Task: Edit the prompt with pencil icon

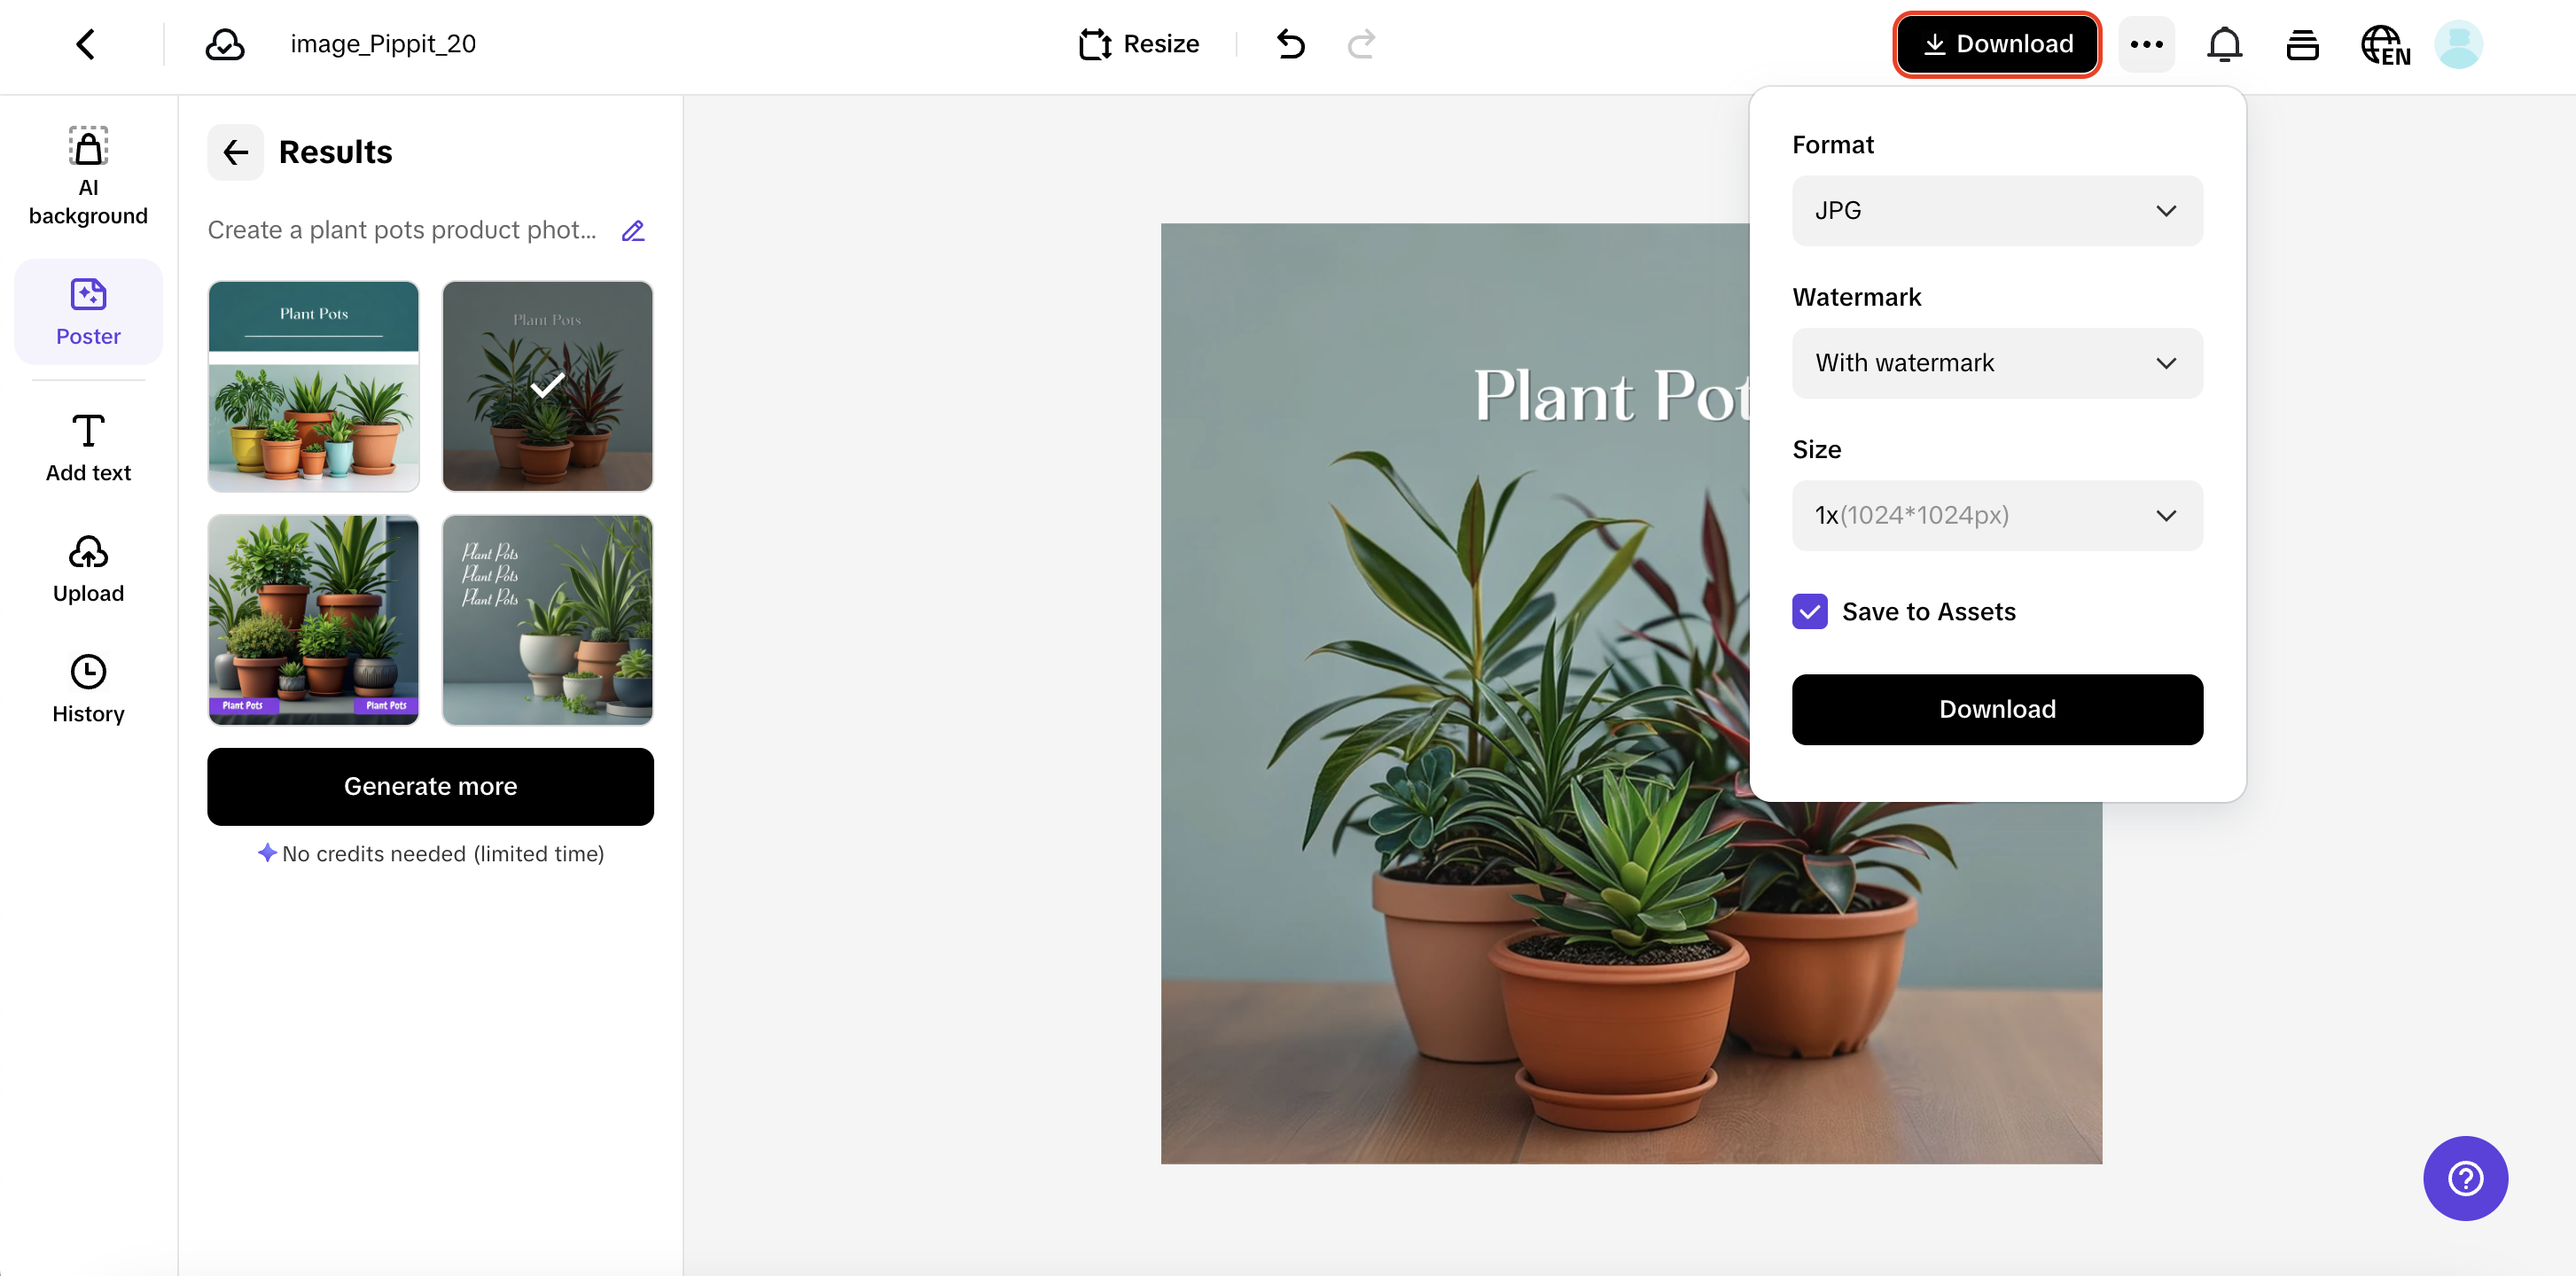Action: 633,231
